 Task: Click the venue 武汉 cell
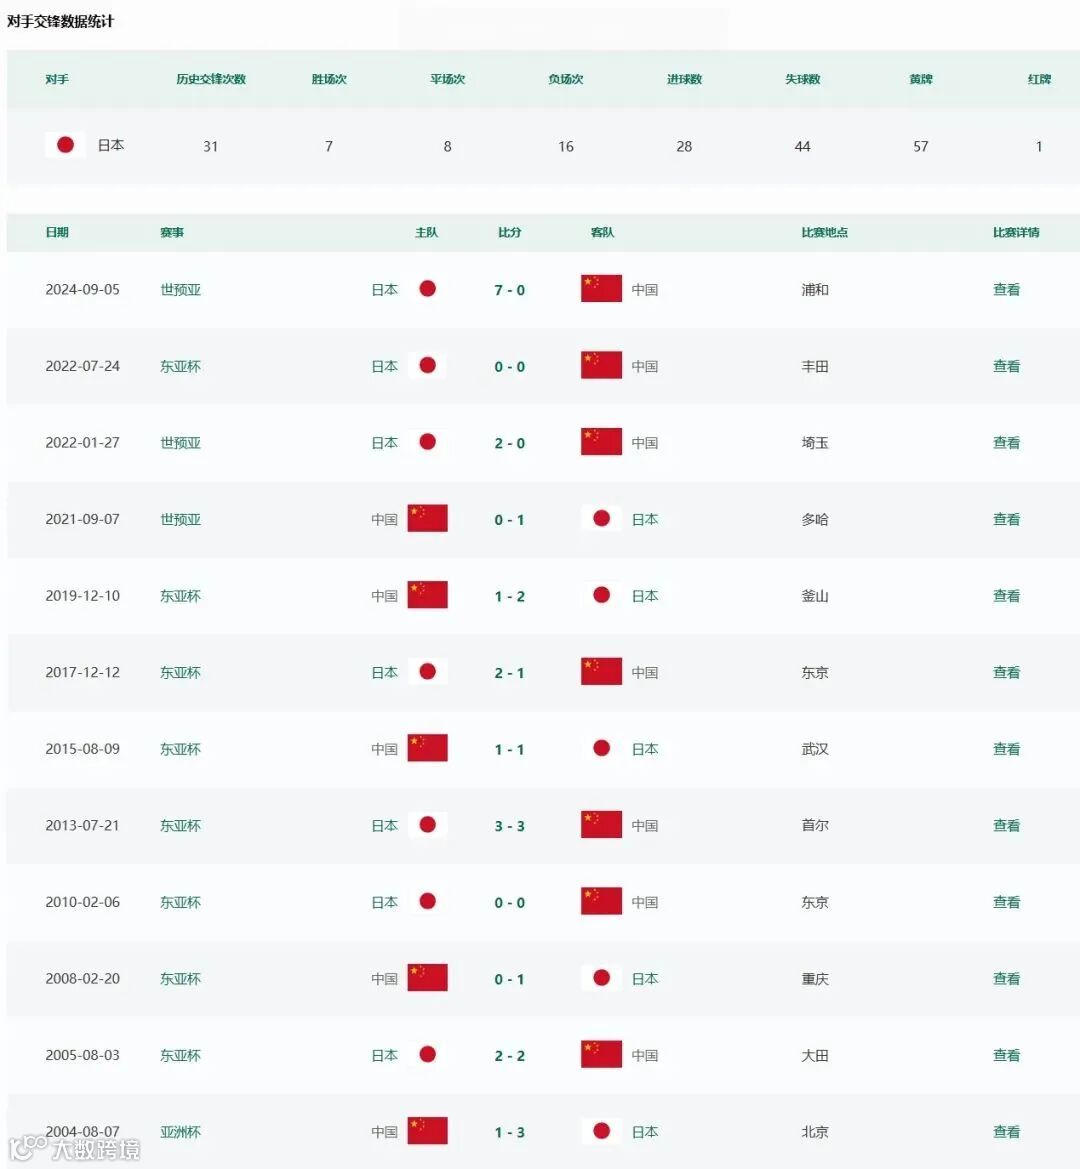815,749
